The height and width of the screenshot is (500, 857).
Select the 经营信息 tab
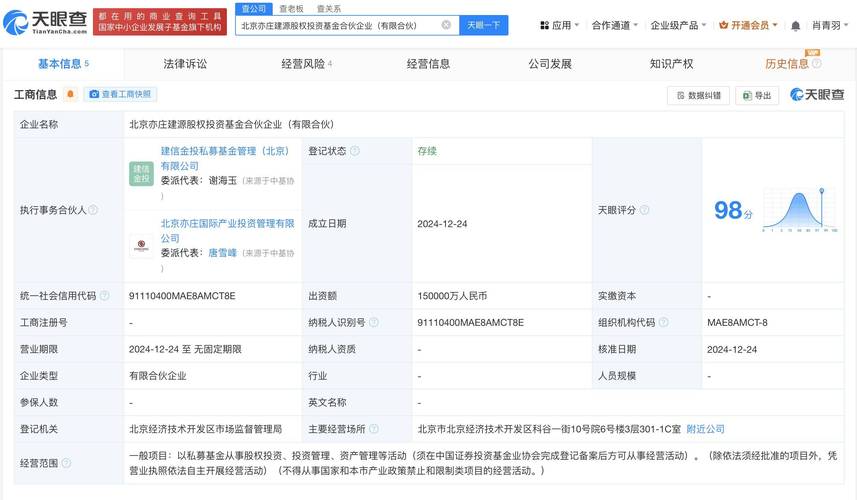coord(428,64)
